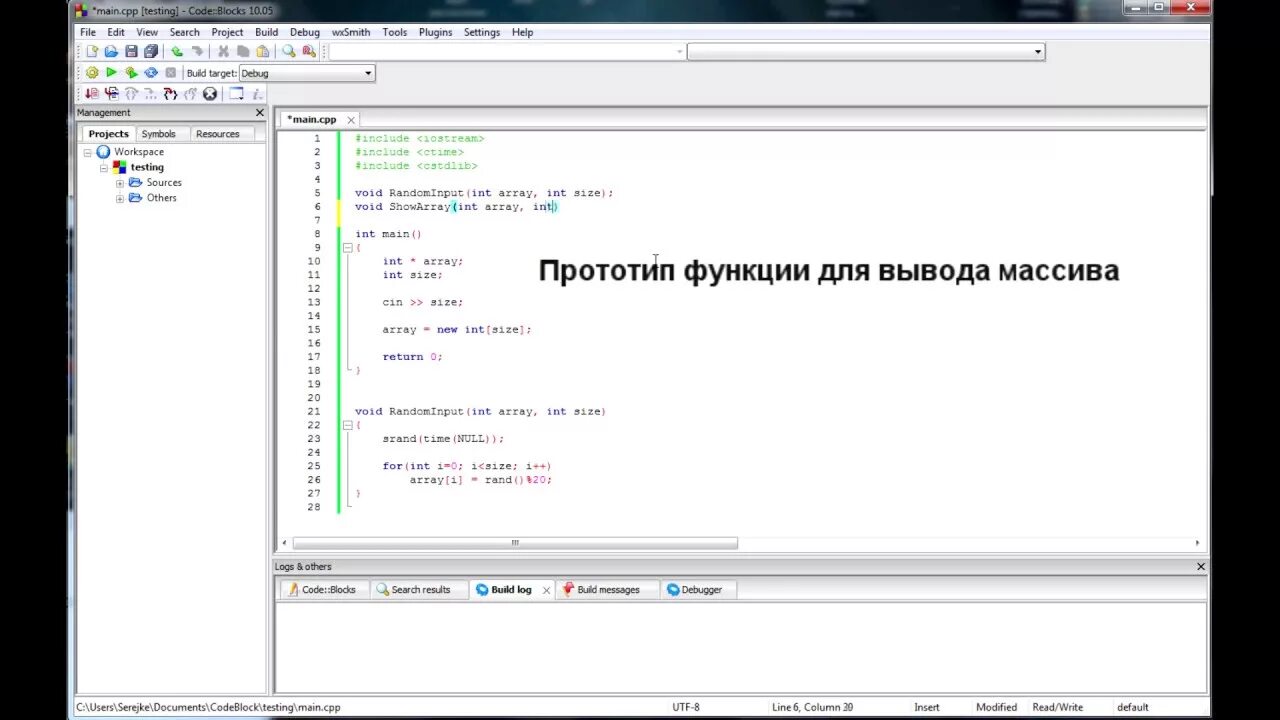The width and height of the screenshot is (1280, 720).
Task: Run program with green play icon
Action: pos(111,73)
